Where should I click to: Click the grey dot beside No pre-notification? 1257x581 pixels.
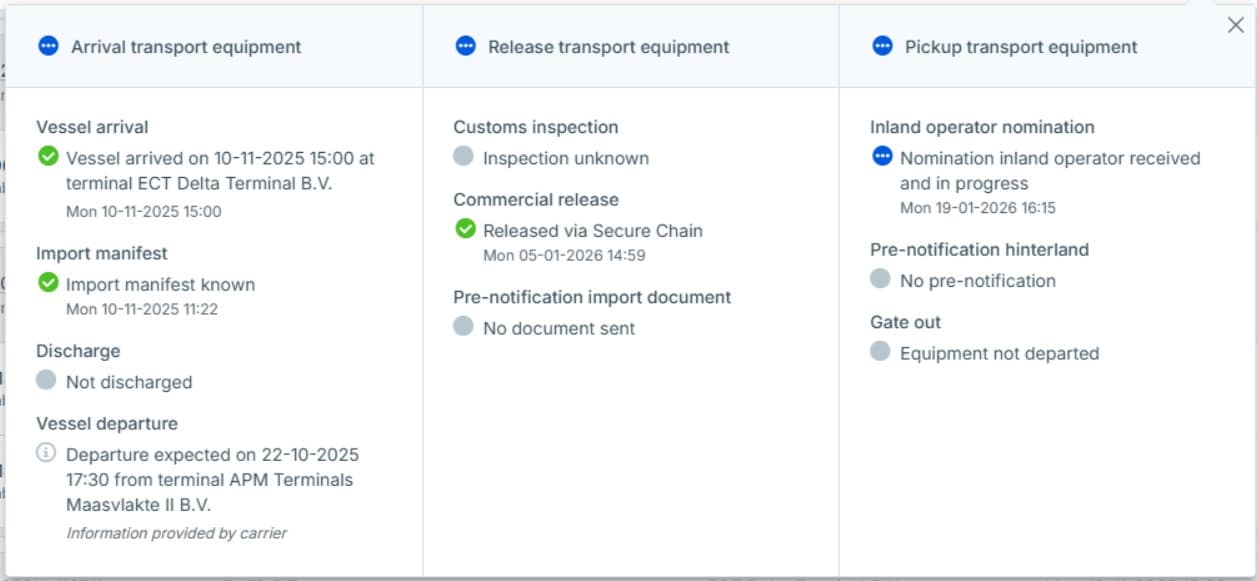(x=880, y=279)
